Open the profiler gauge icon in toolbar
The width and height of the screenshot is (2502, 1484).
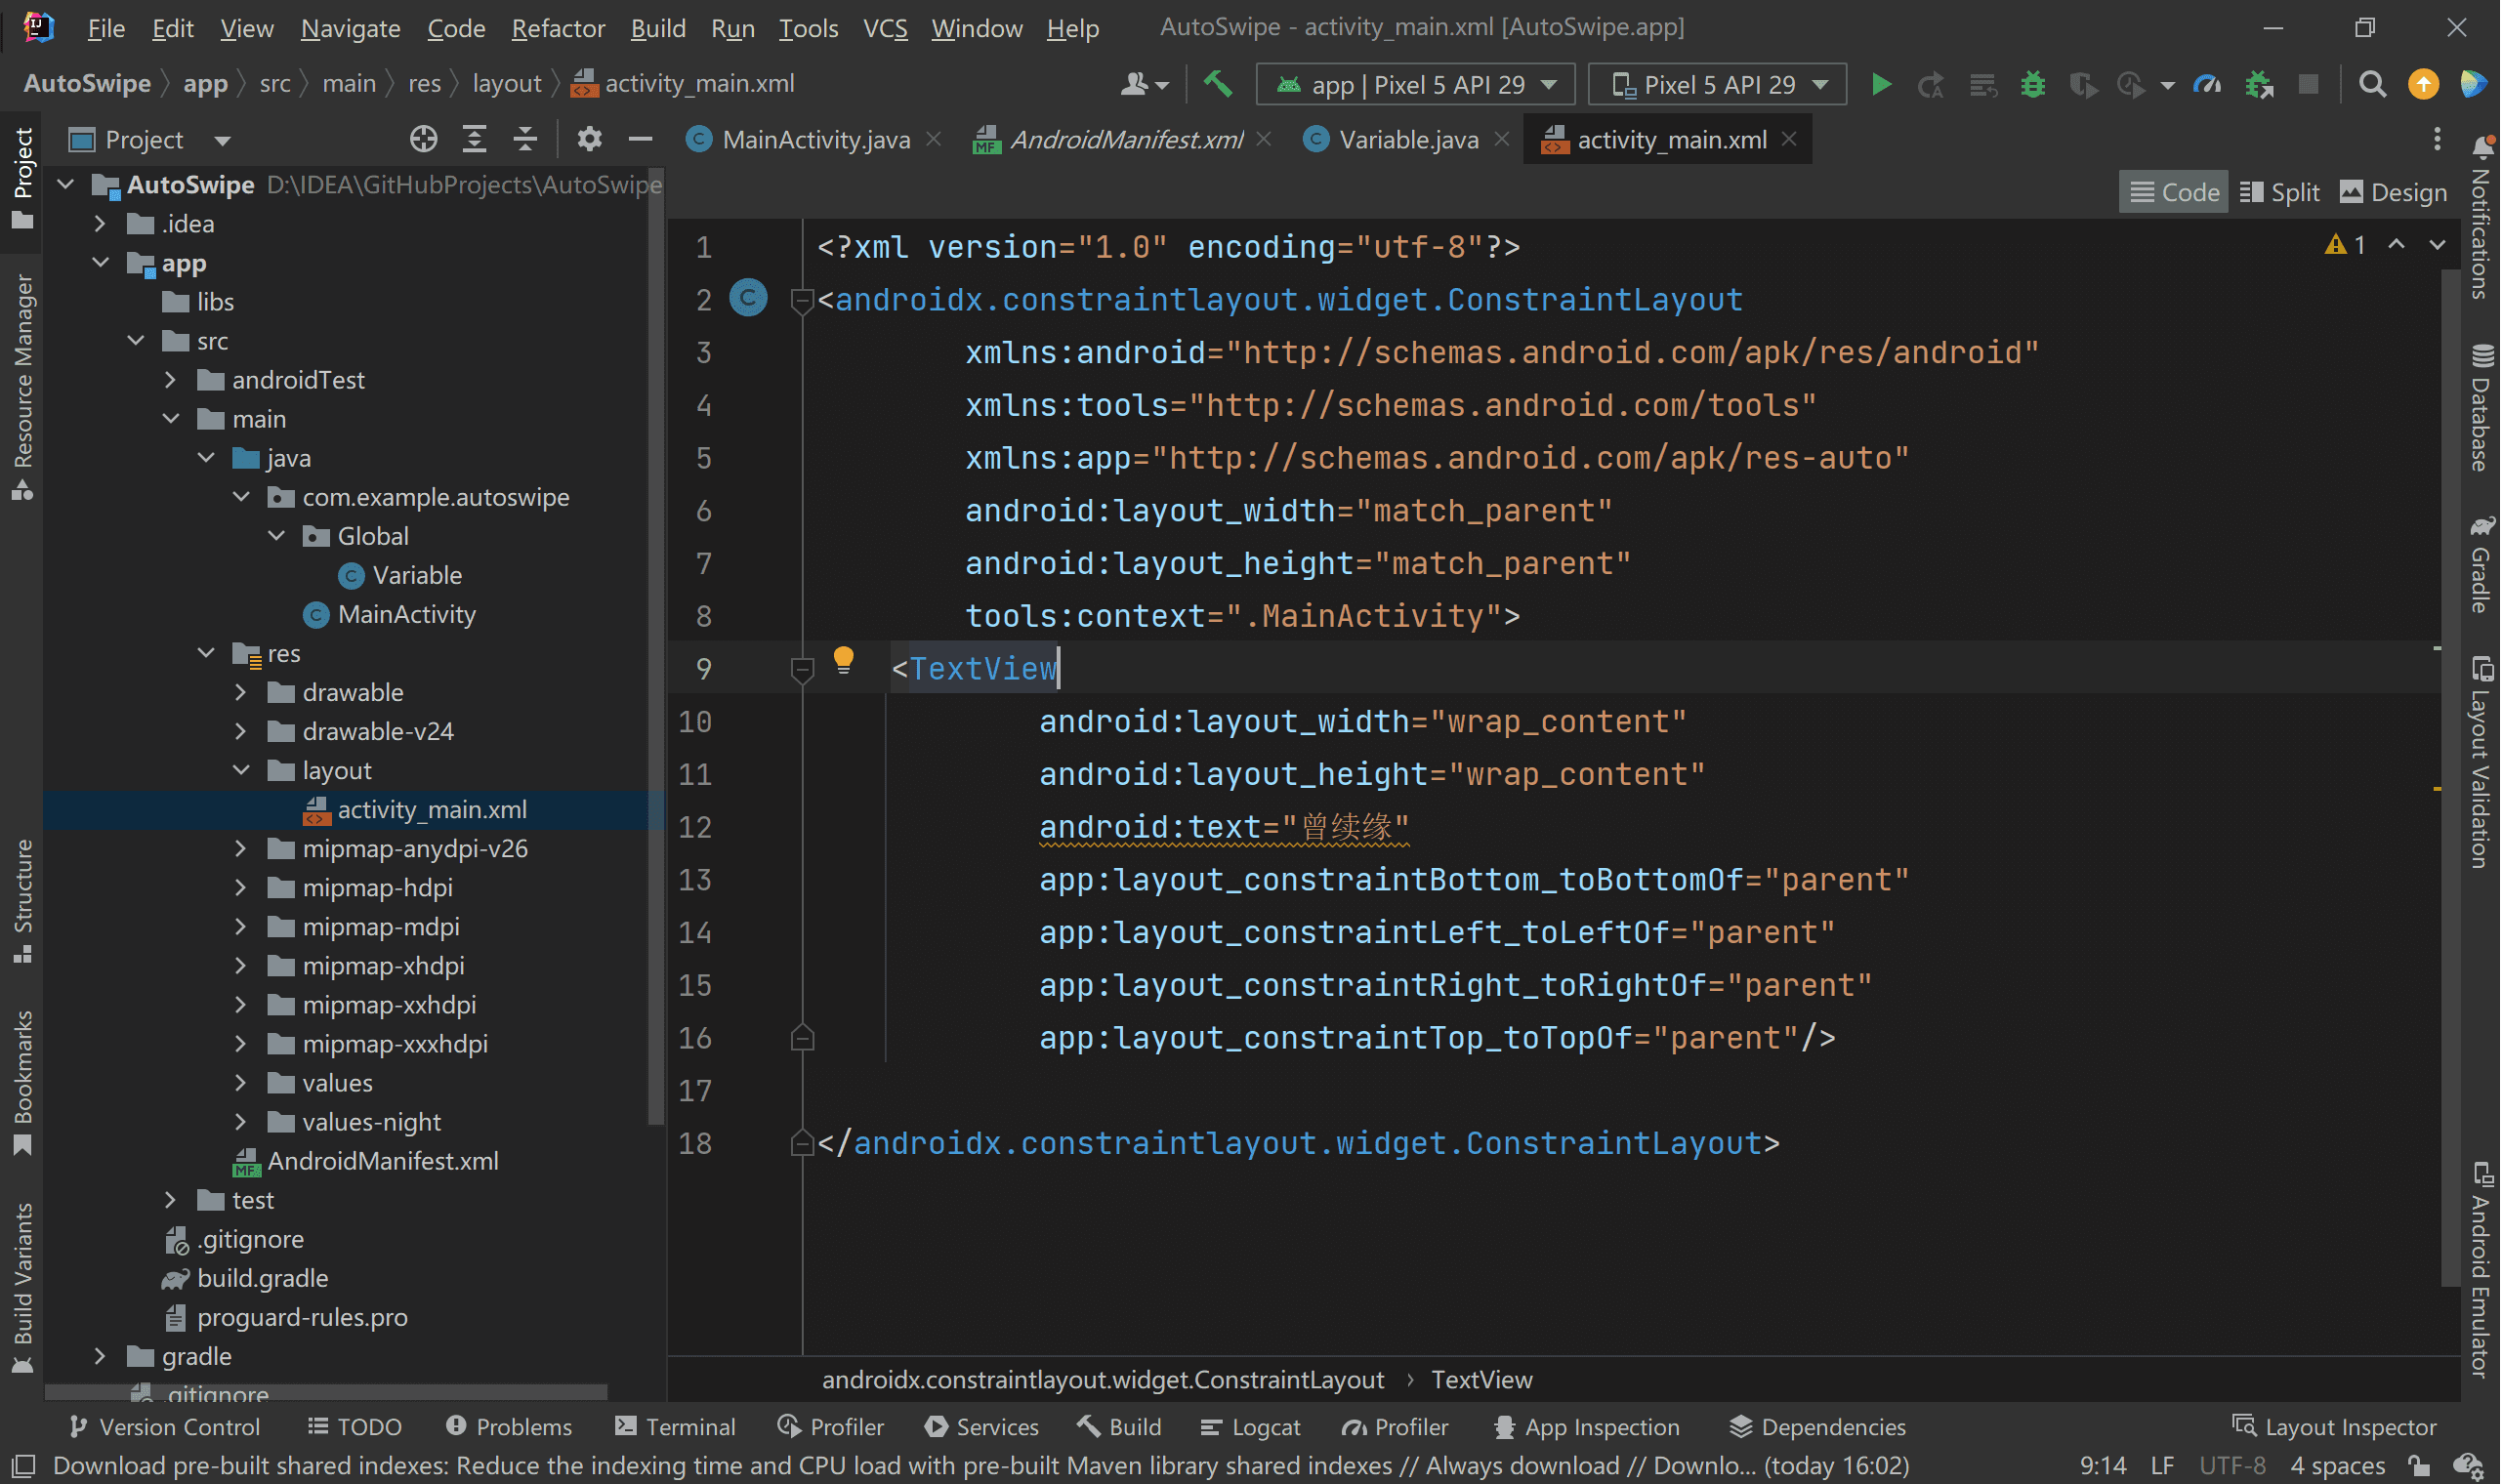(x=2207, y=85)
